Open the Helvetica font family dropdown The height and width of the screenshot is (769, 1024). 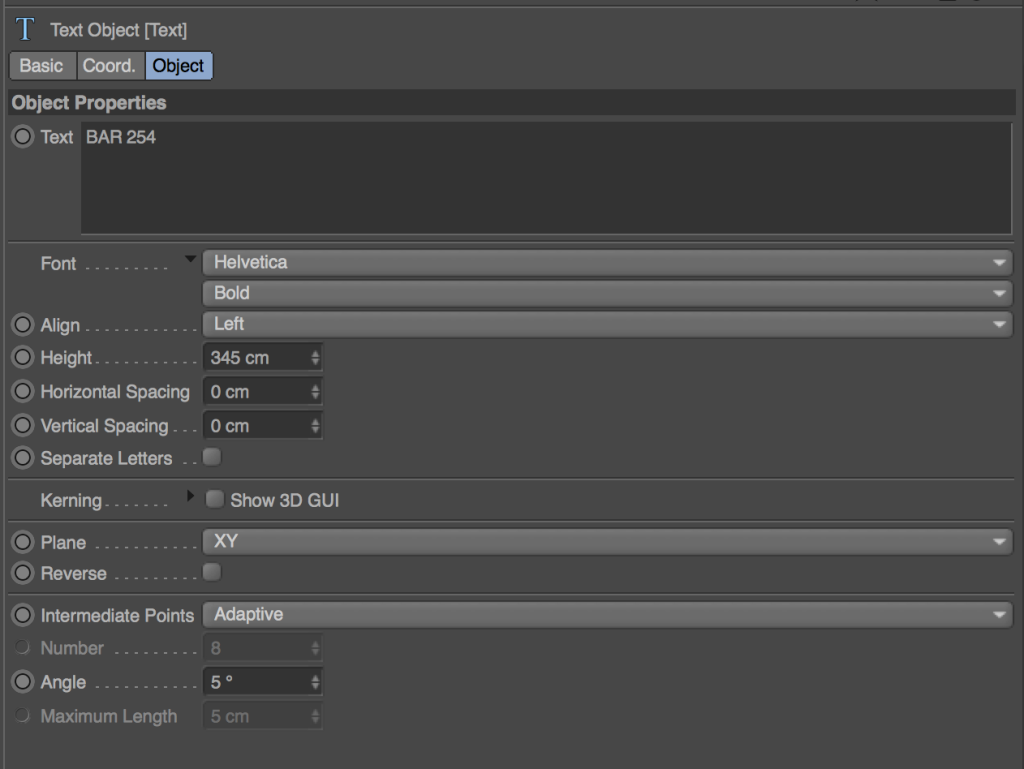pos(607,262)
